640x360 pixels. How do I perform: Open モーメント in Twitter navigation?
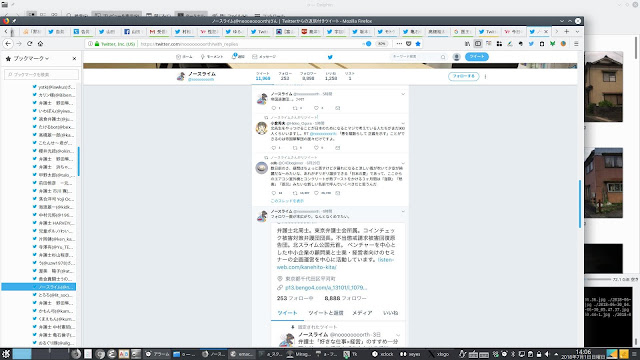(212, 57)
